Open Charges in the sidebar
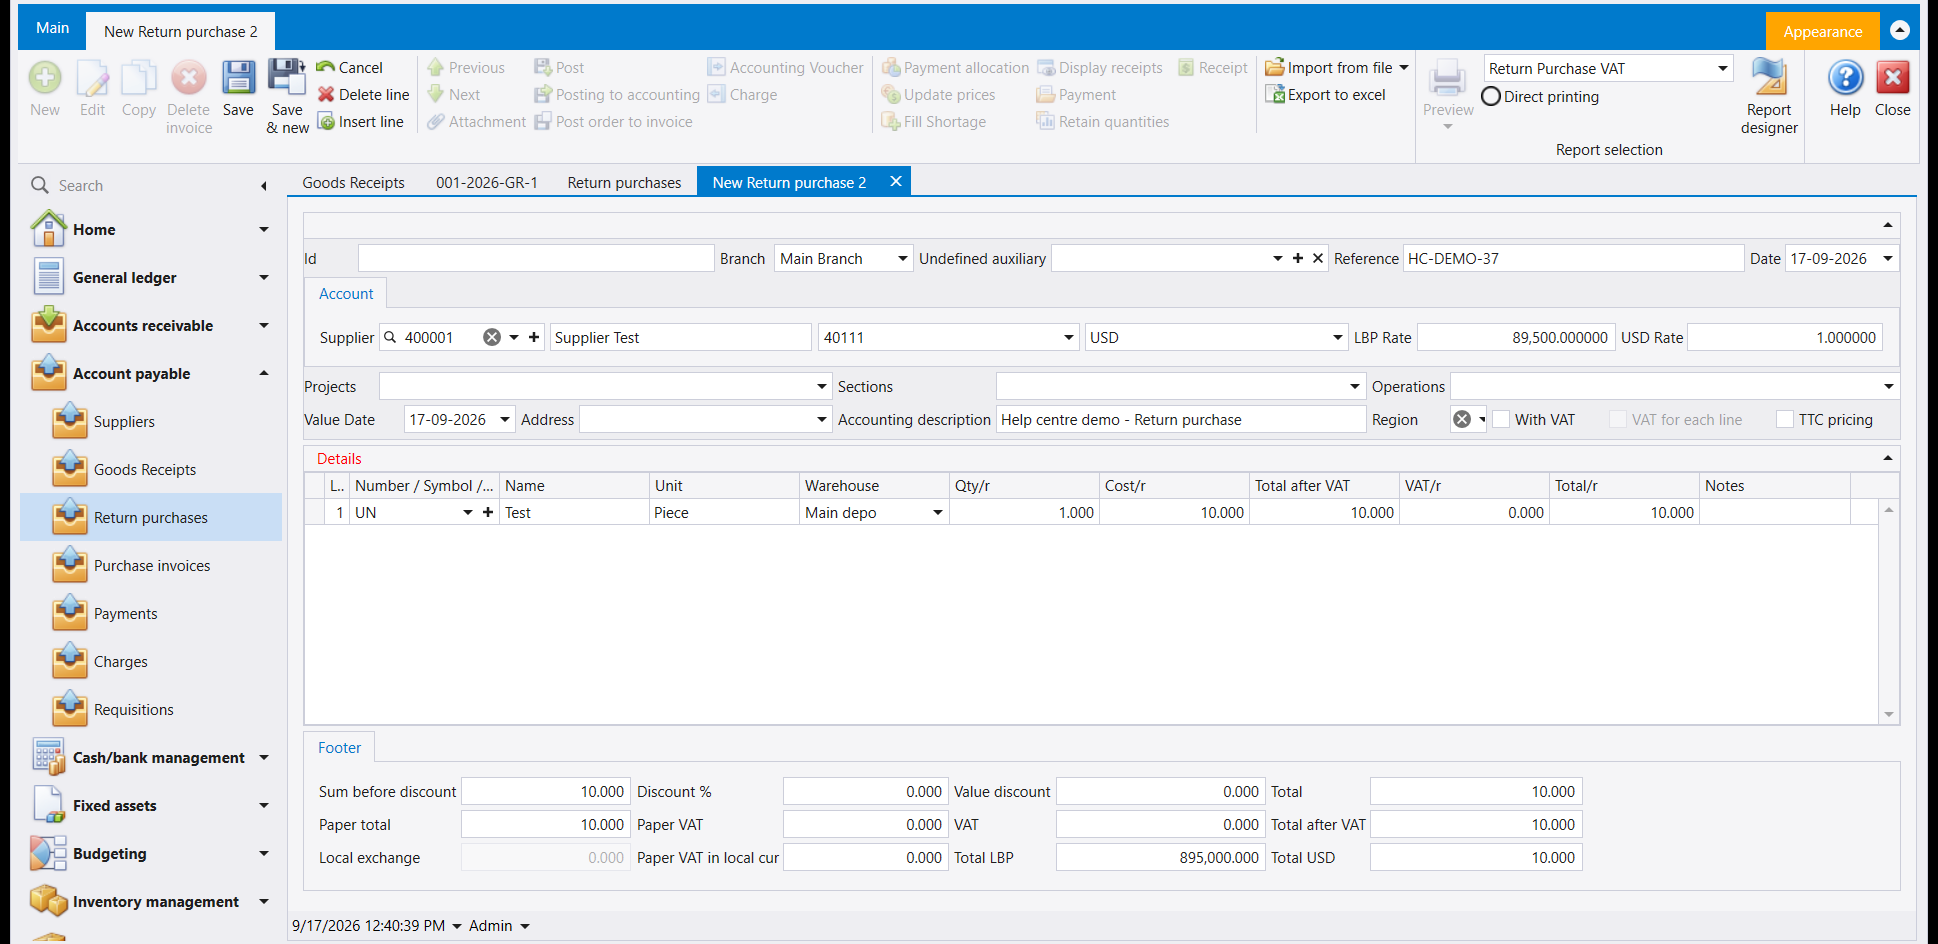The height and width of the screenshot is (944, 1938). pos(120,662)
